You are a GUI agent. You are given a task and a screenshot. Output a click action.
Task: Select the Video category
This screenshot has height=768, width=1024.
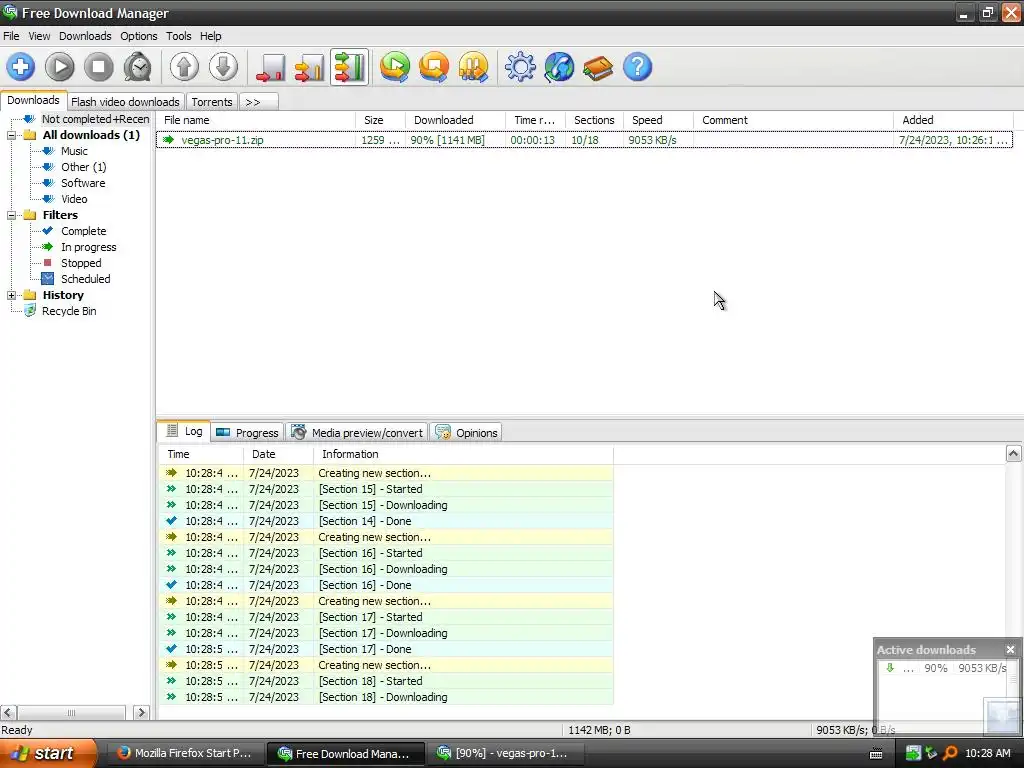[74, 199]
